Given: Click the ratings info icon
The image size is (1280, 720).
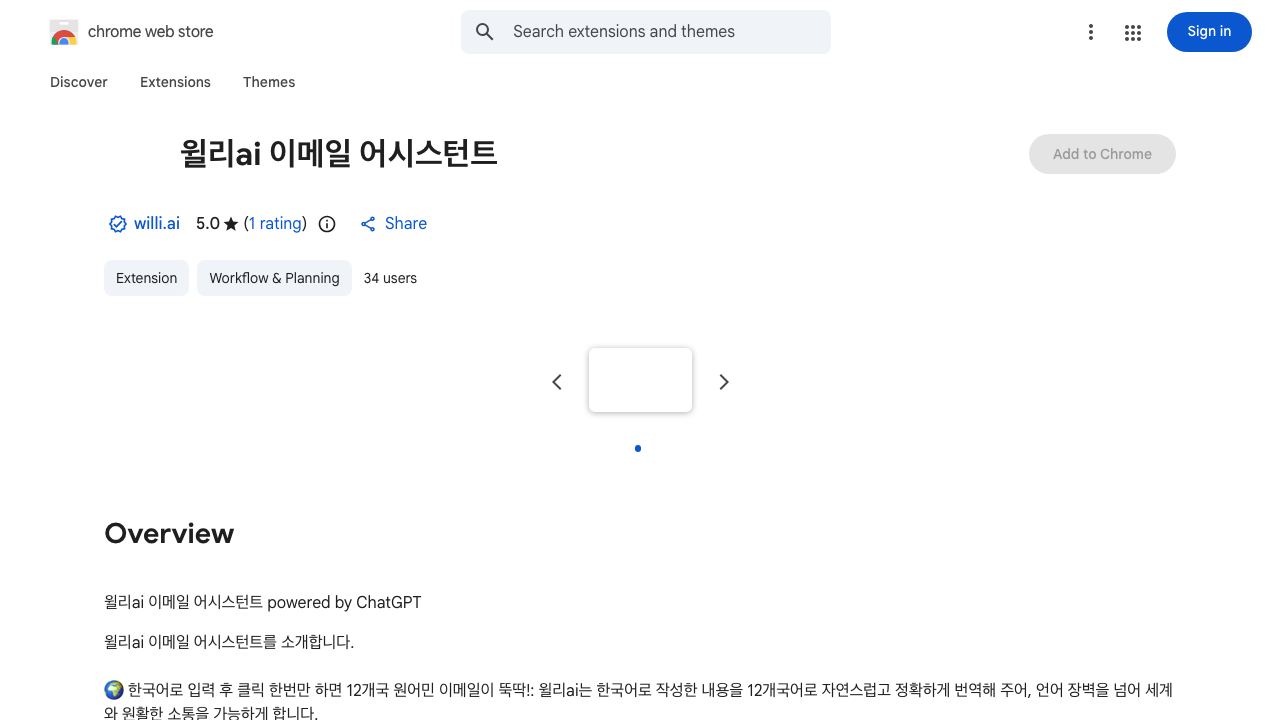Looking at the screenshot, I should pos(327,224).
